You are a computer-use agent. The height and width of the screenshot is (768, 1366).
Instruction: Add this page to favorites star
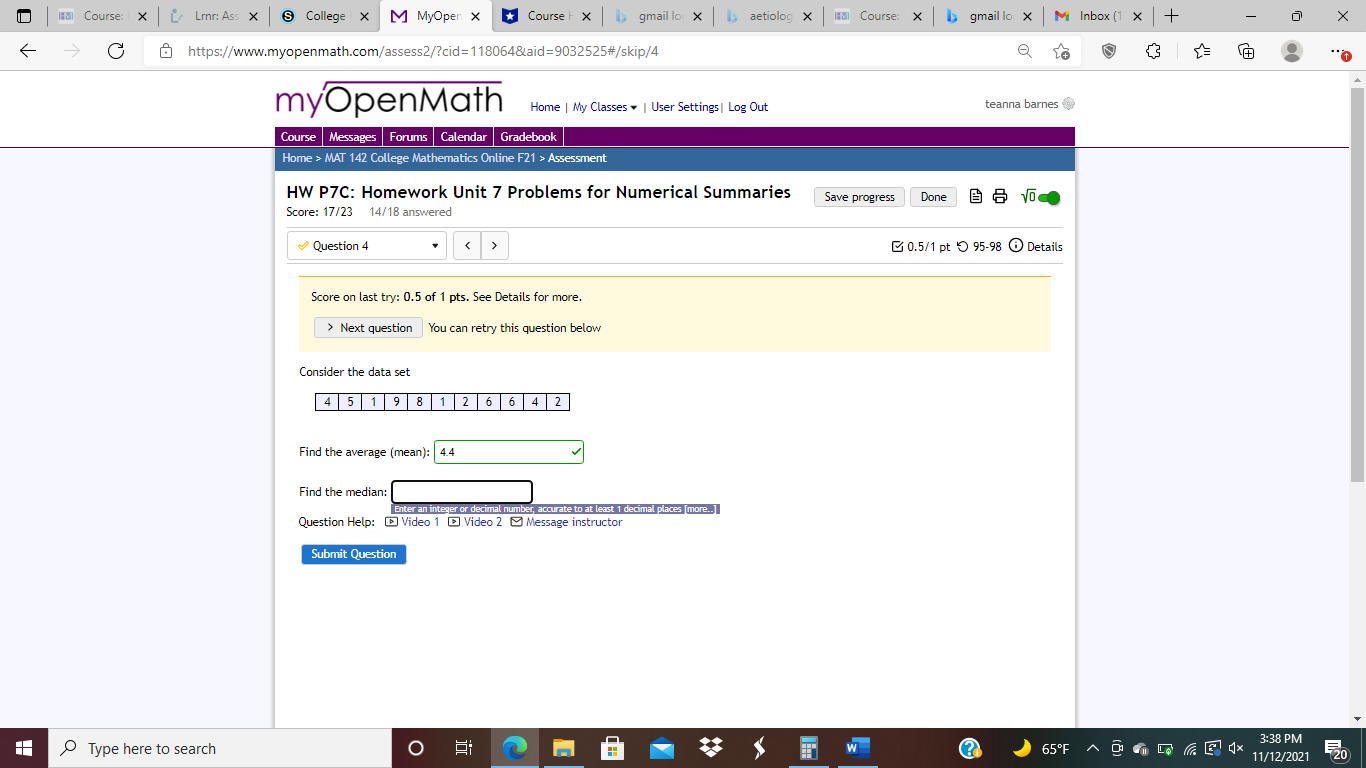tap(1061, 51)
